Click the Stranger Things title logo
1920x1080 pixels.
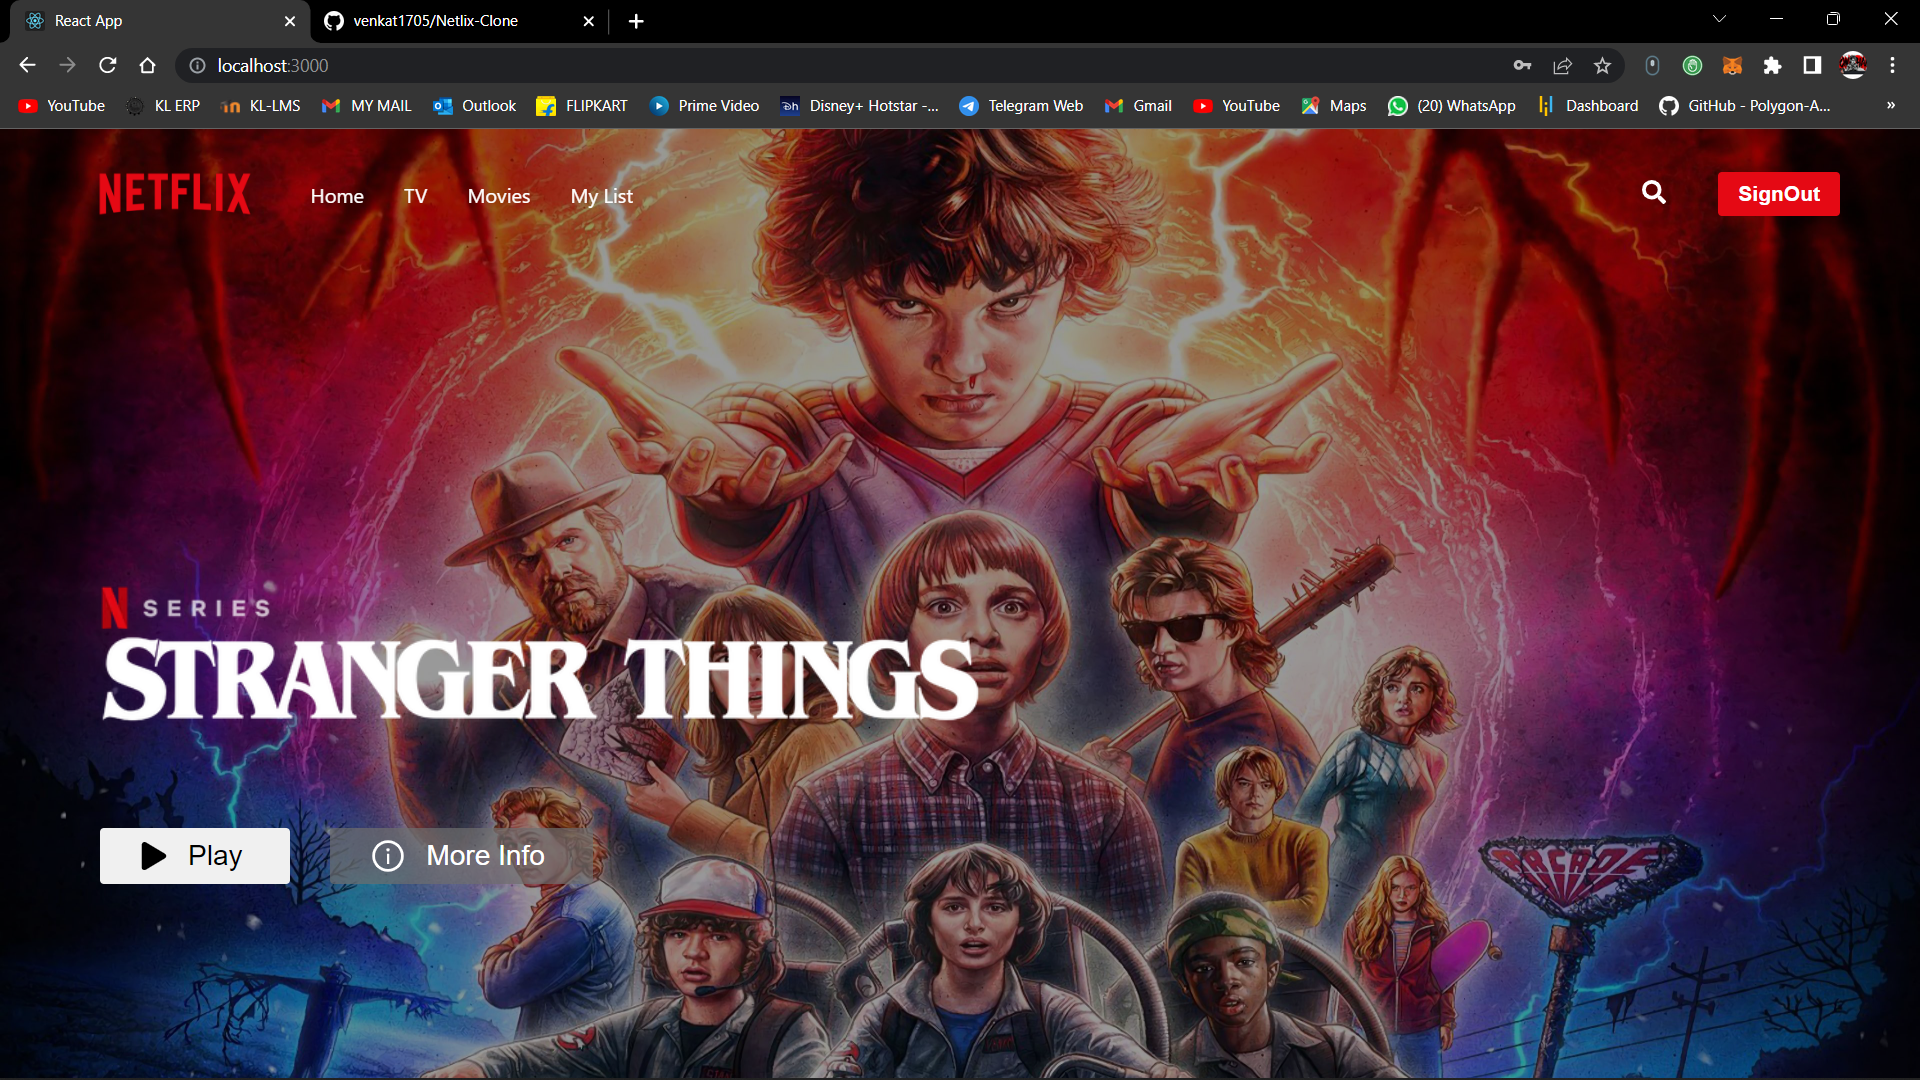coord(540,680)
